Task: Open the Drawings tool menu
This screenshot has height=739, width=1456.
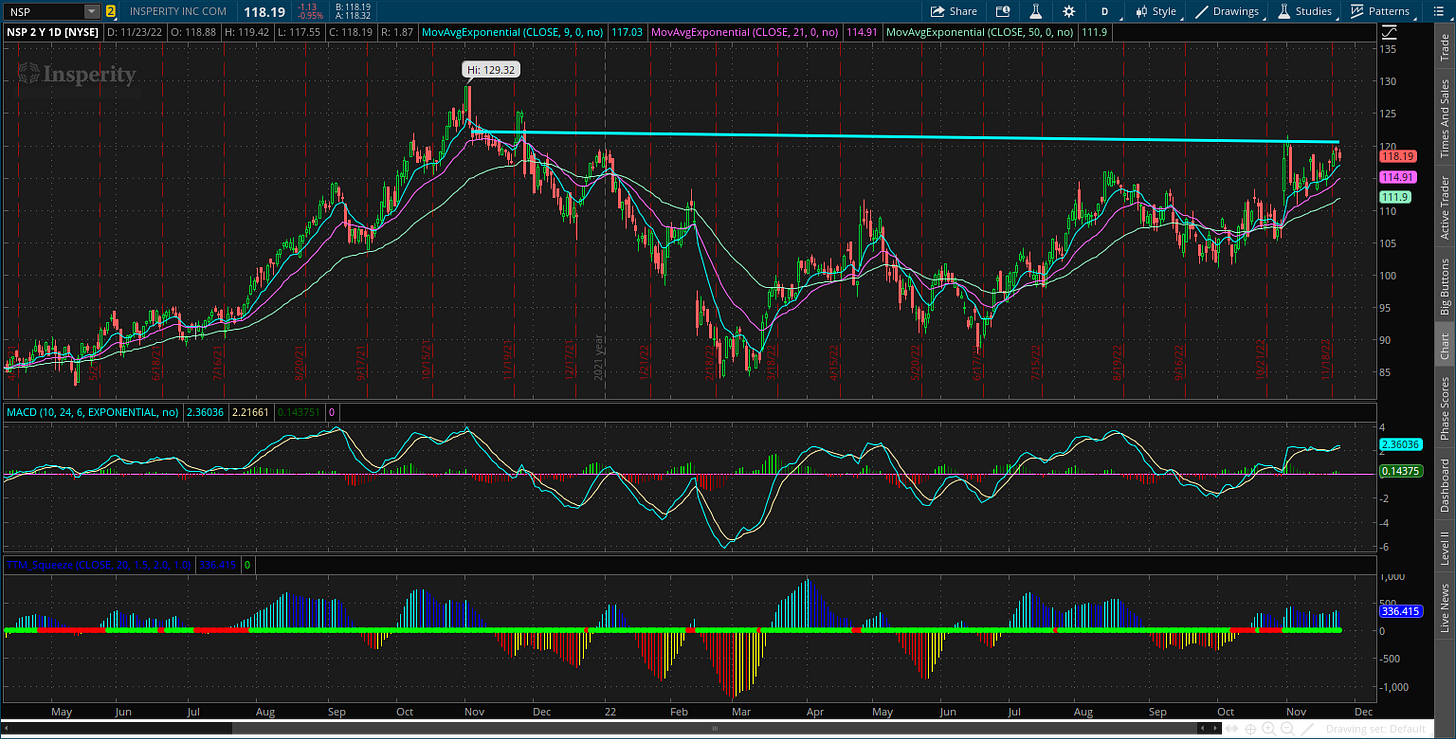Action: point(1228,11)
